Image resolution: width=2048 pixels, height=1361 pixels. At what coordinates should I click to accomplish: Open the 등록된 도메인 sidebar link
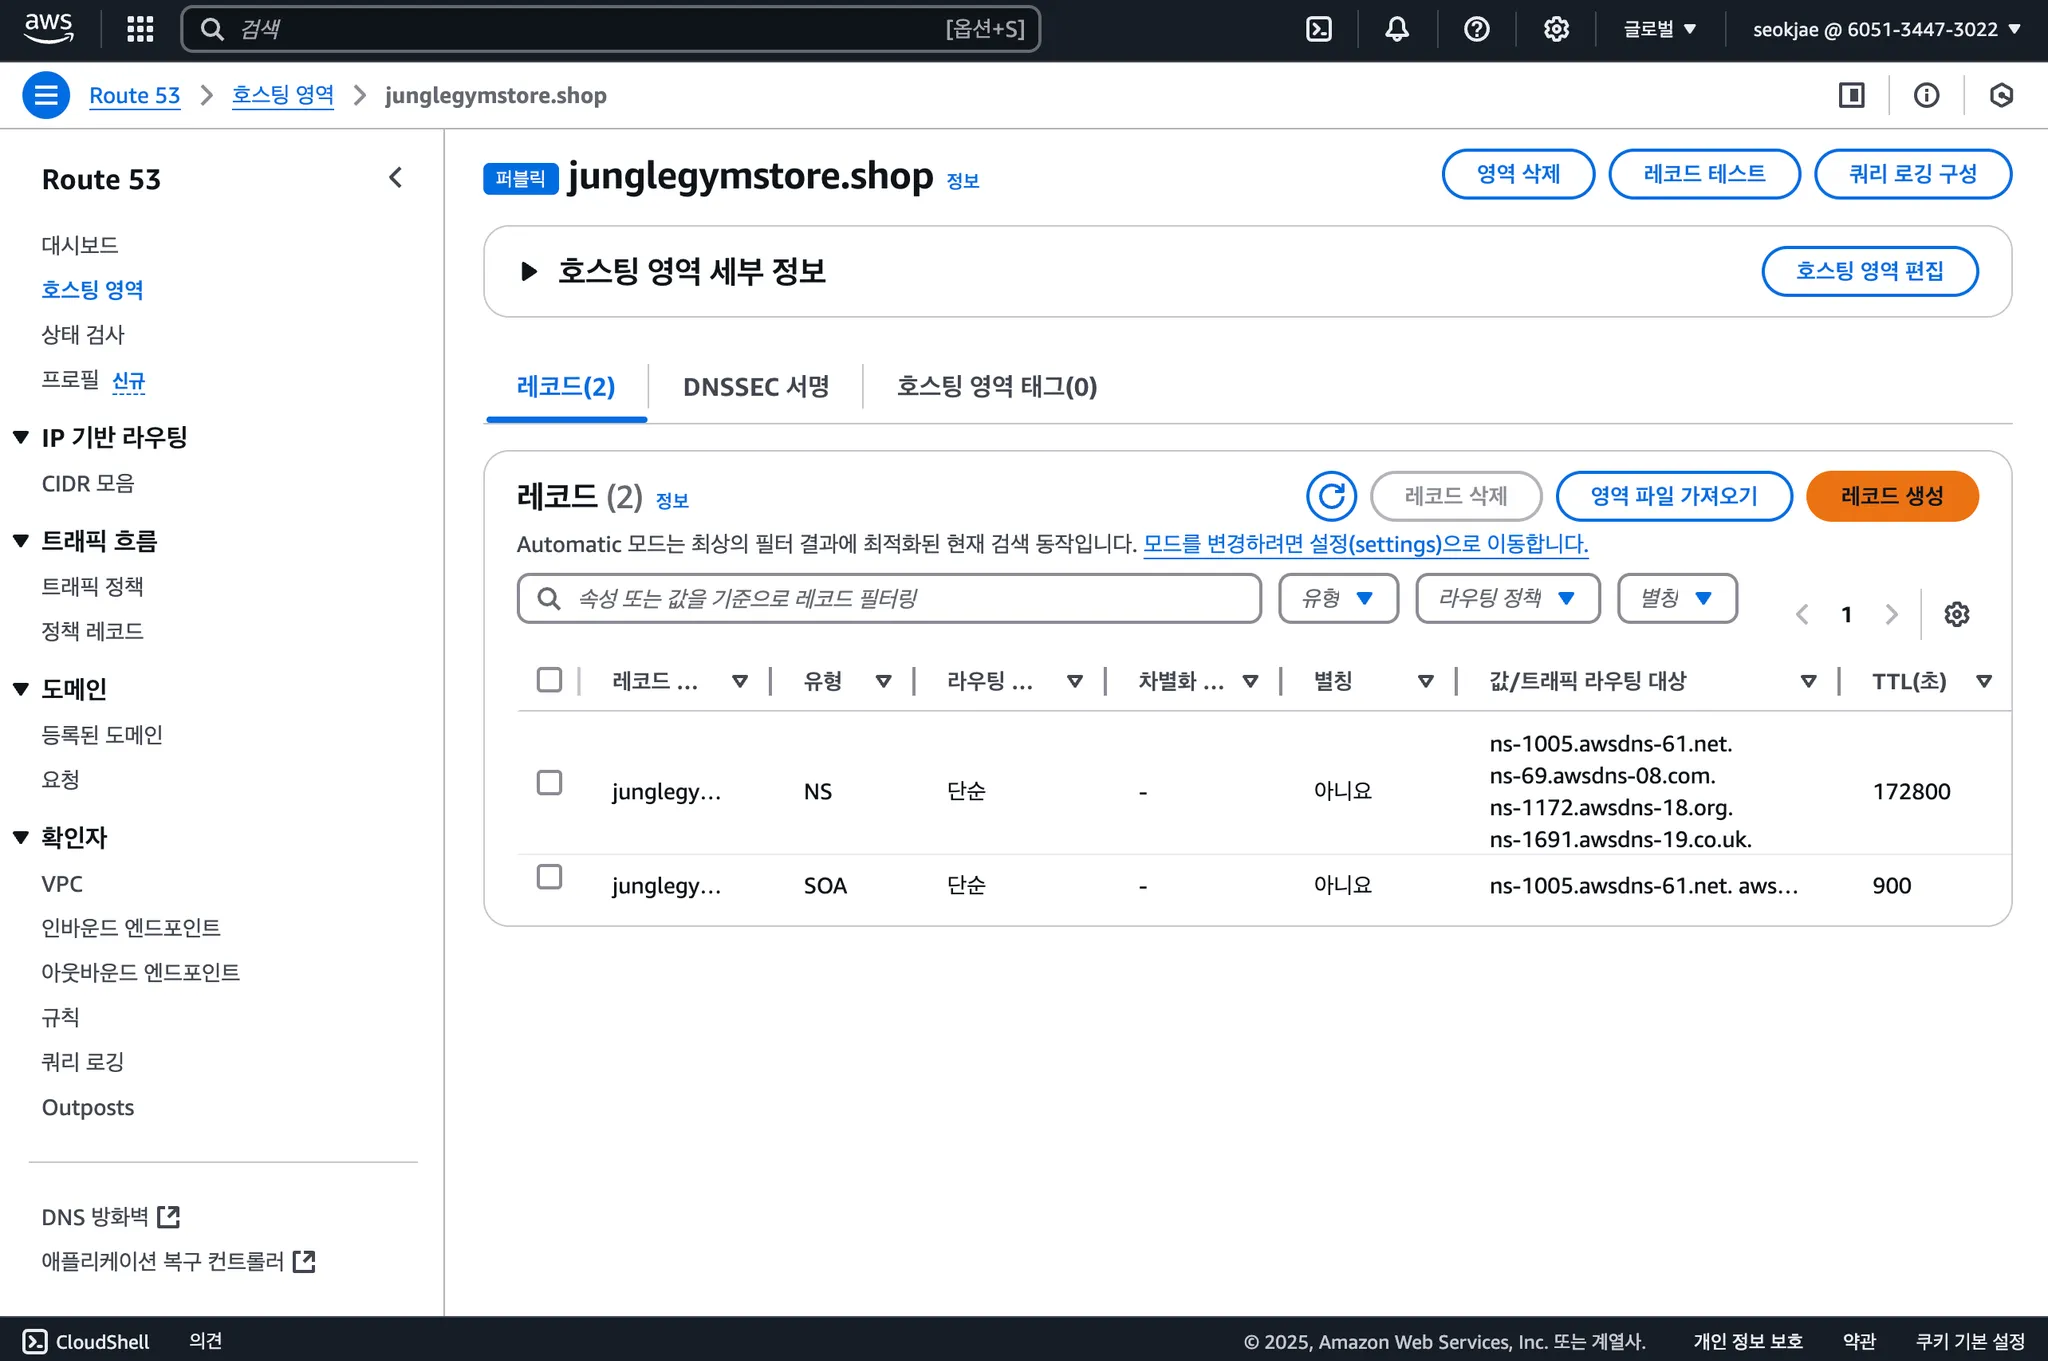coord(102,735)
